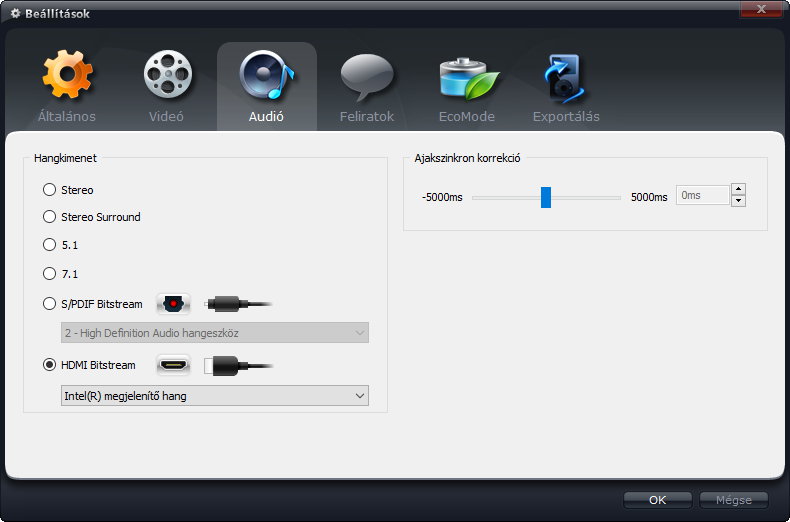
Task: Click the orange gear Általános icon
Action: coord(67,74)
